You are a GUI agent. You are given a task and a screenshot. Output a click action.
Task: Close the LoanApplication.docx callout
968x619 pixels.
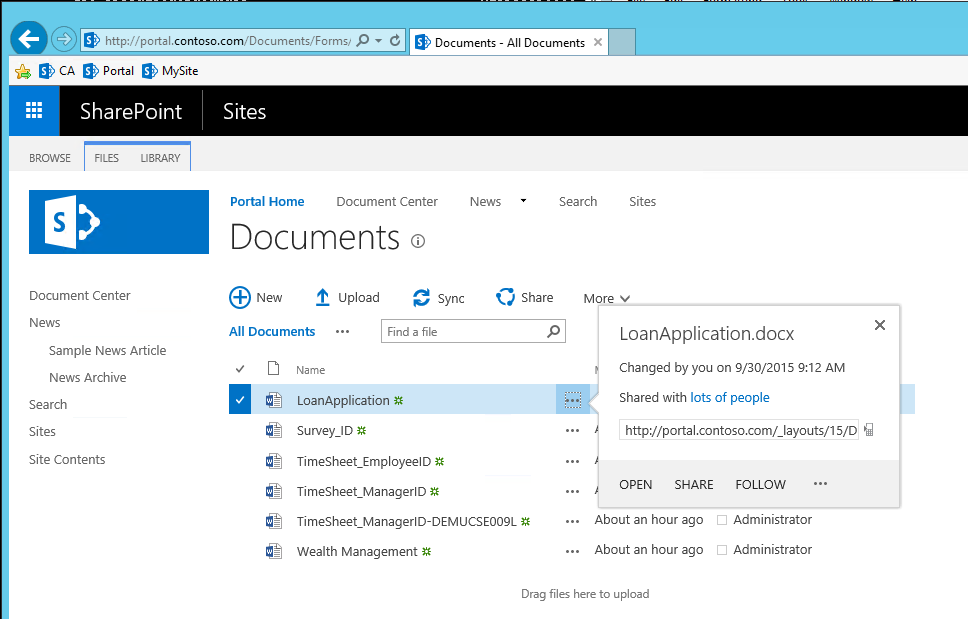tap(880, 325)
